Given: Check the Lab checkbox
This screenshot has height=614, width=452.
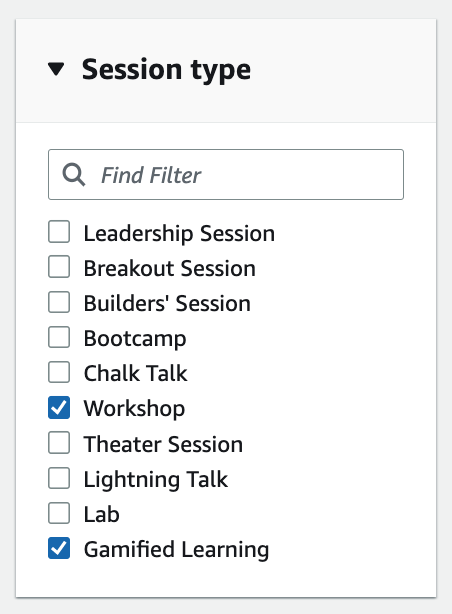Looking at the screenshot, I should 59,513.
